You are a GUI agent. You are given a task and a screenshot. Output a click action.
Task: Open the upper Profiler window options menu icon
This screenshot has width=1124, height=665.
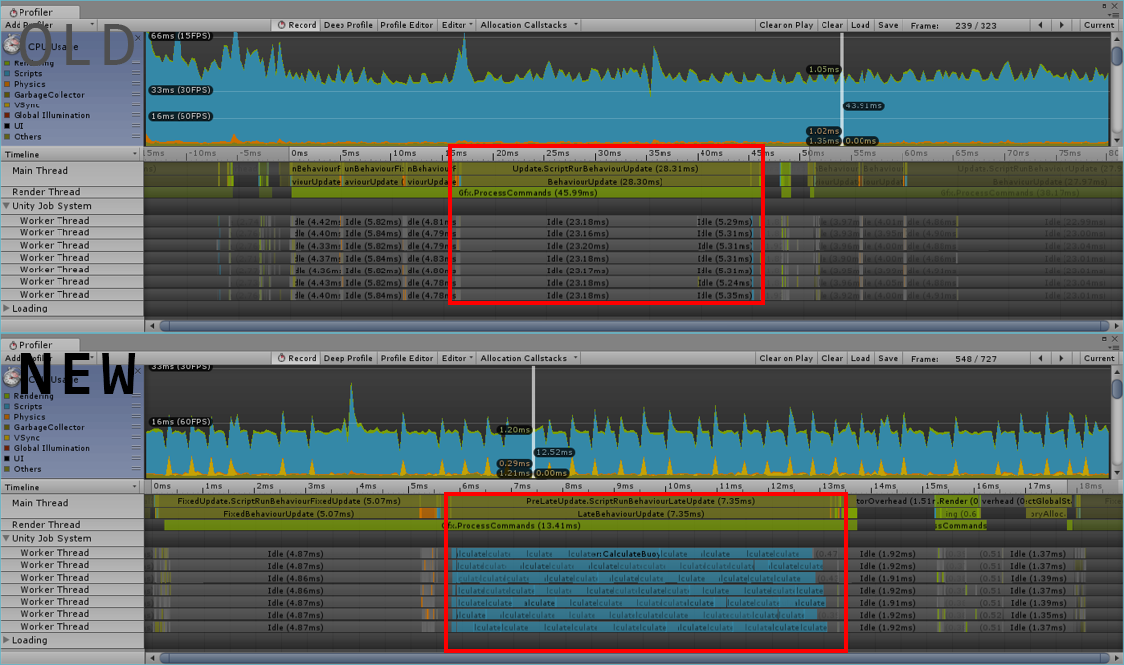click(x=1115, y=13)
